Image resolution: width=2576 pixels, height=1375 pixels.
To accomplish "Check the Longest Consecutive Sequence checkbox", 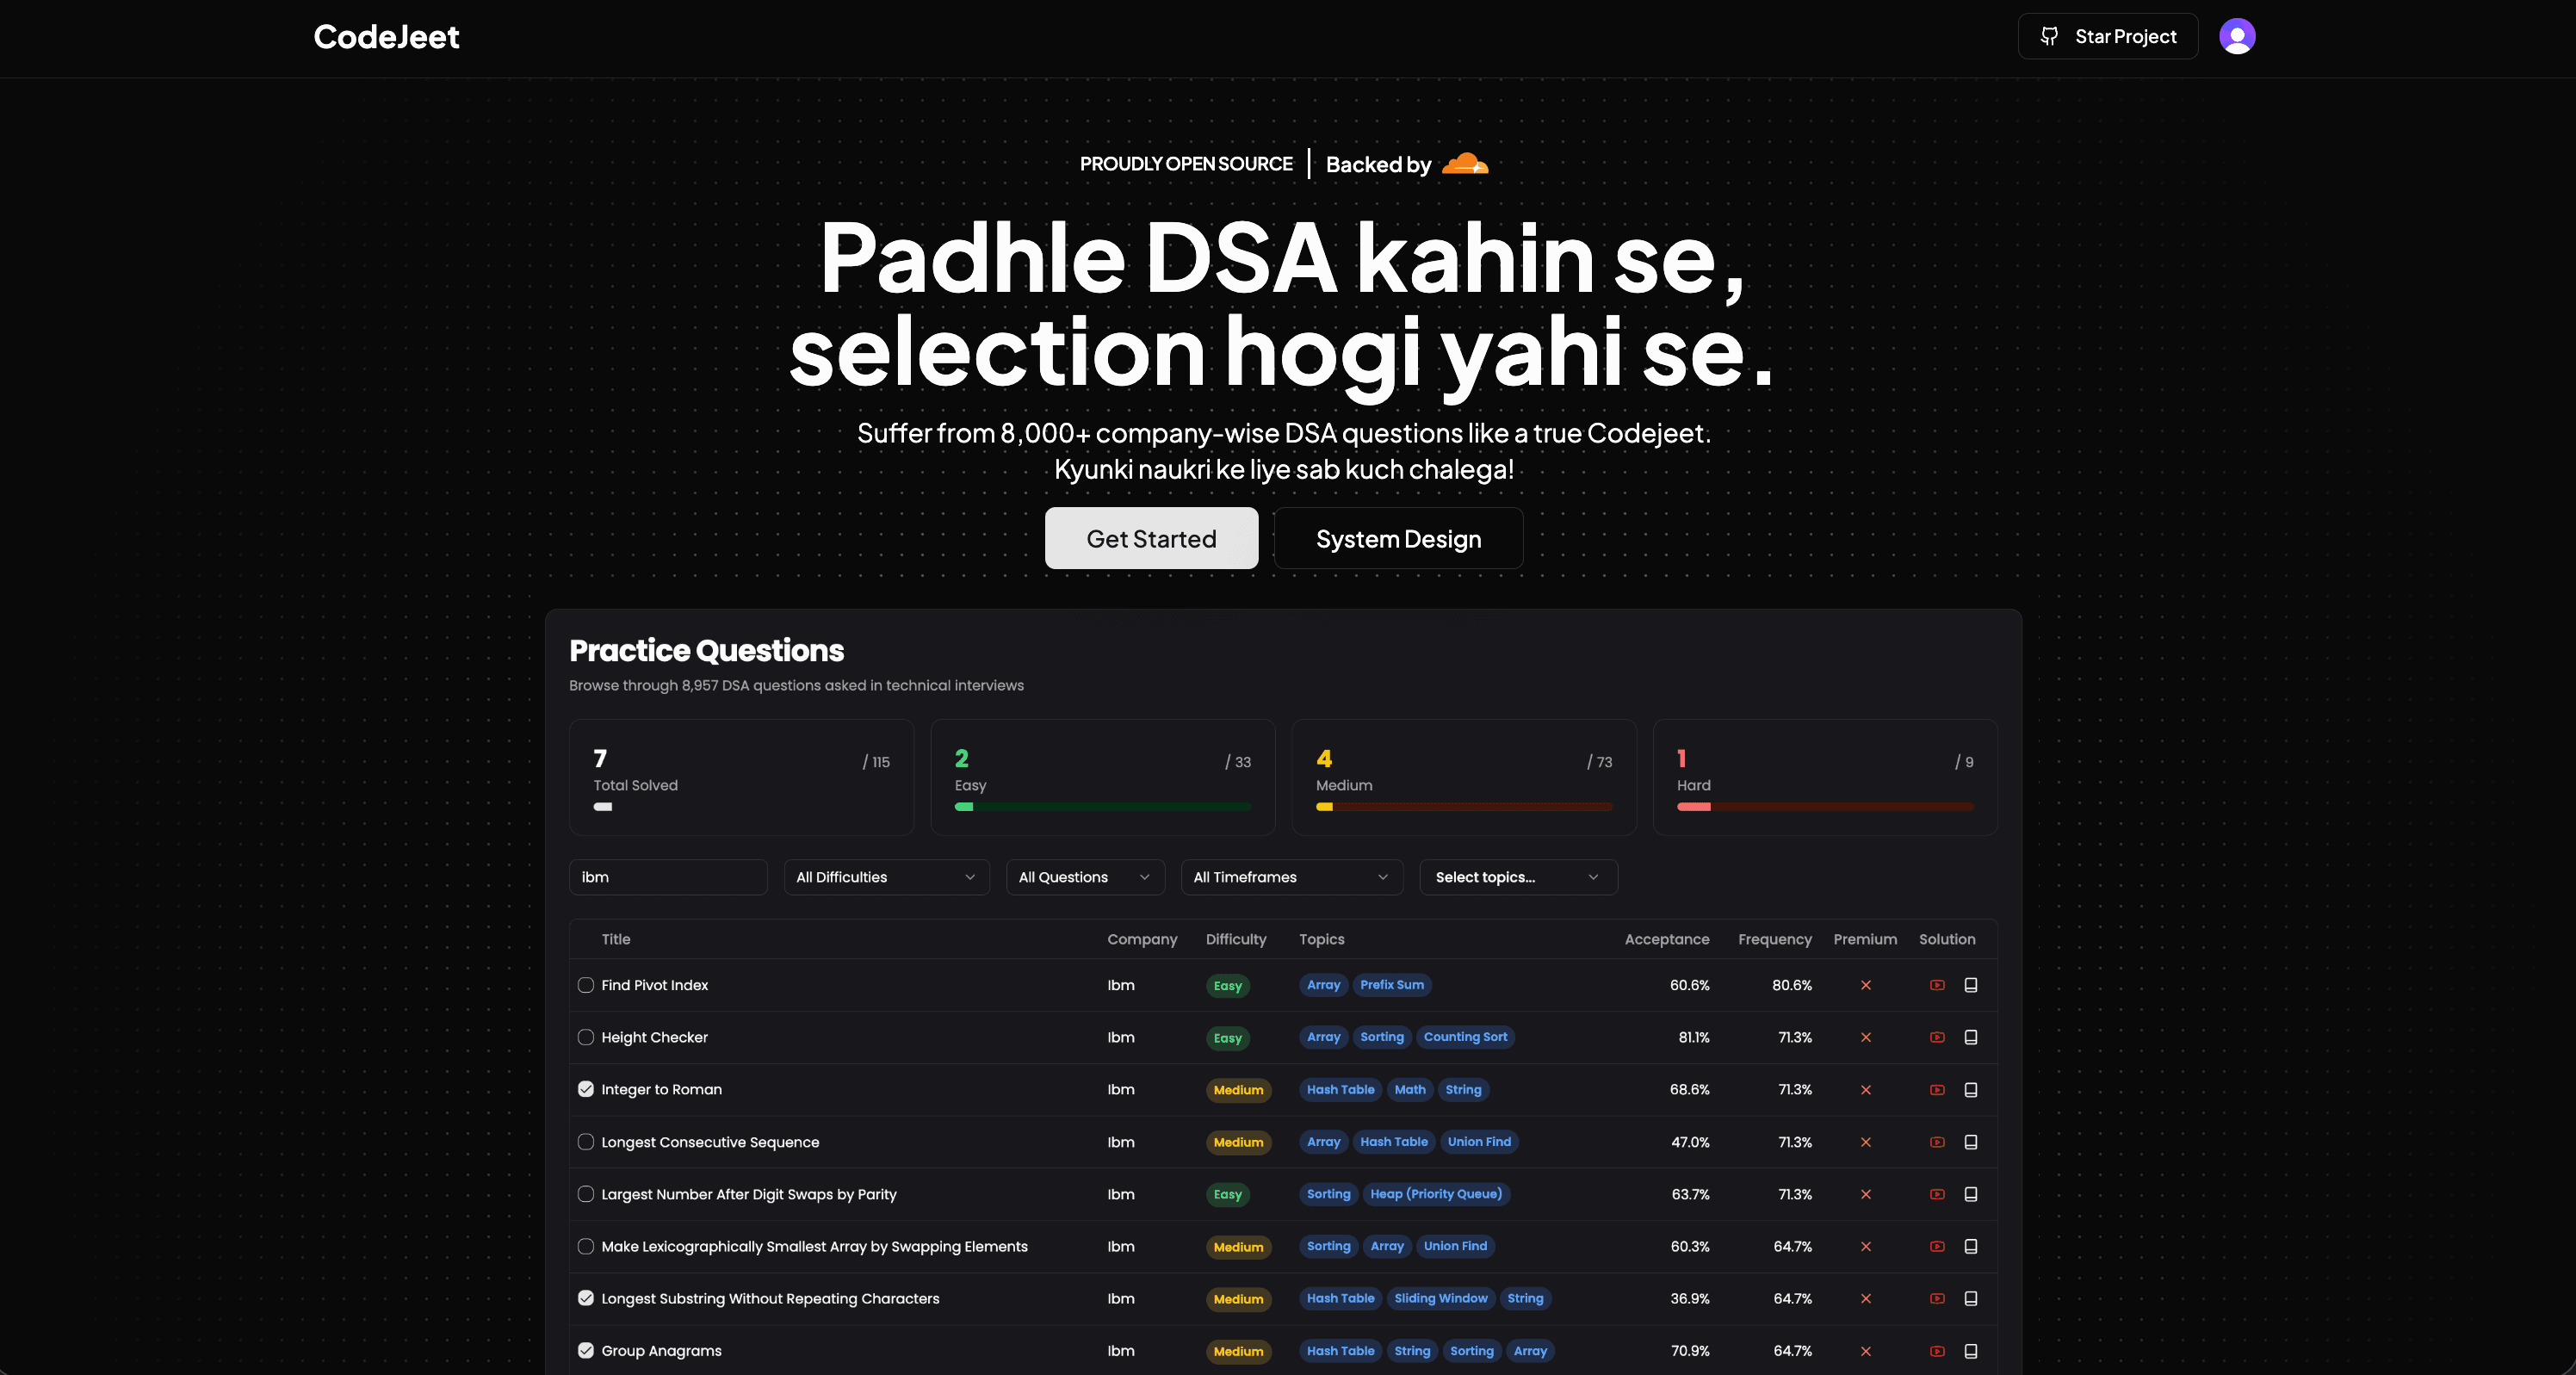I will (586, 1142).
